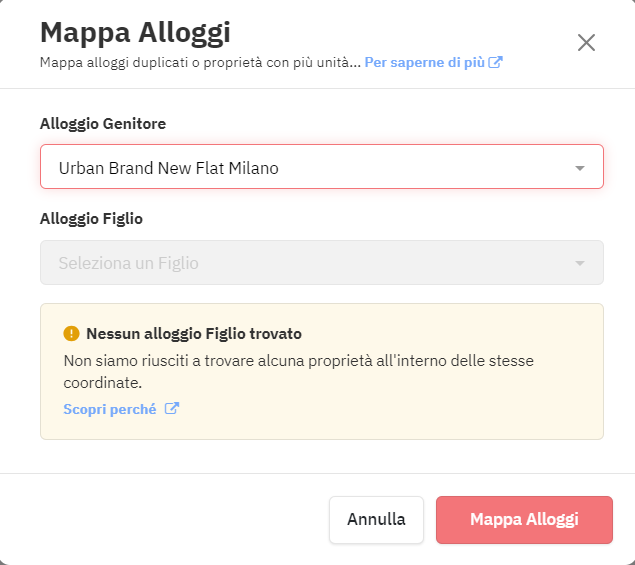Expand arrow of Urban Brand New Flat Milano
Screen dimensions: 635x565
click(x=580, y=168)
